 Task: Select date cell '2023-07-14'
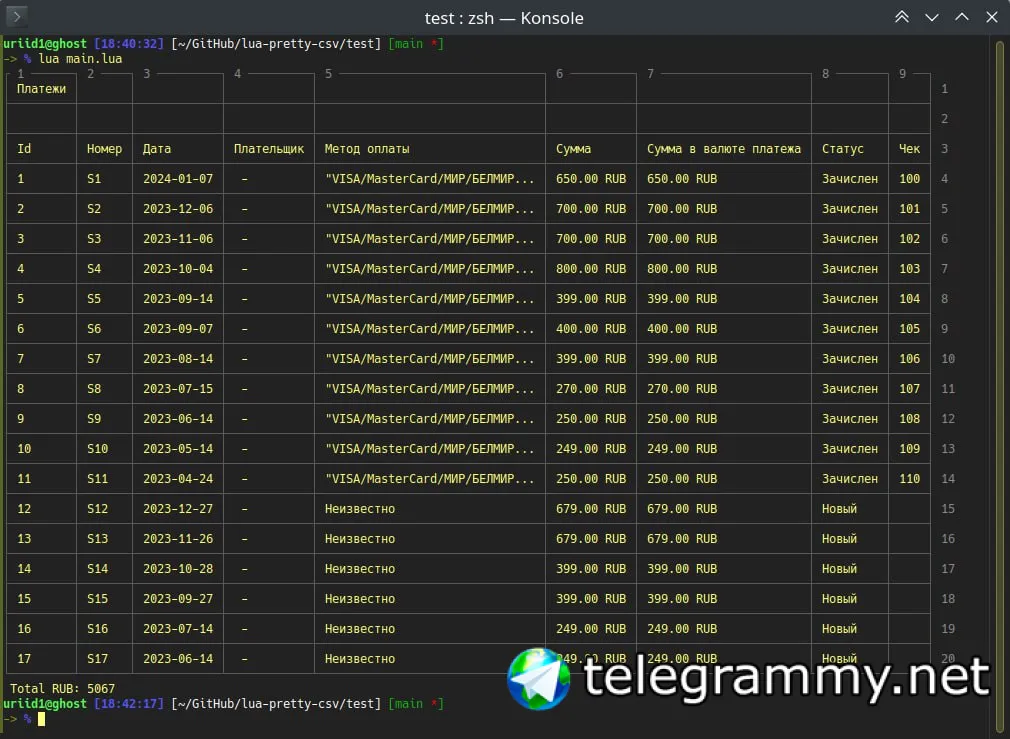click(178, 628)
